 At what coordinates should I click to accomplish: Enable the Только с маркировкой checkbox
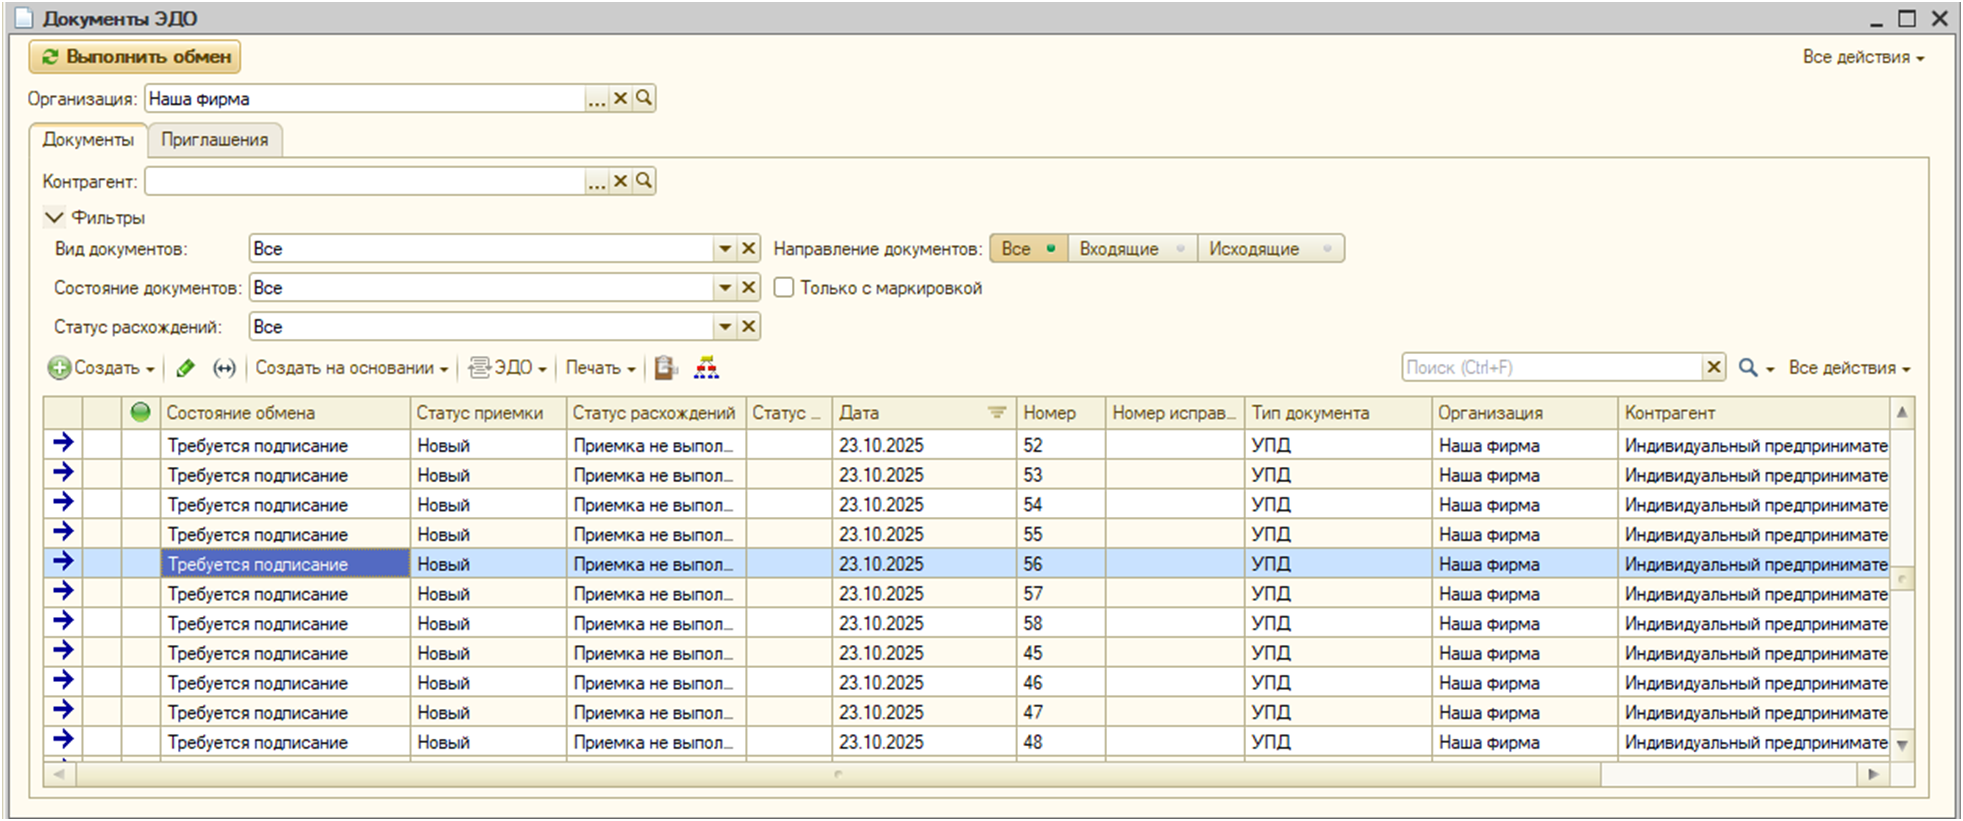[784, 288]
